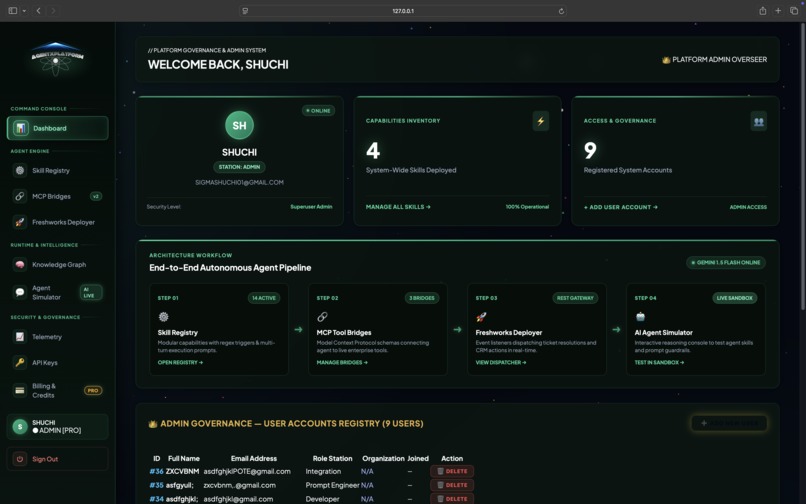Click the API Keys key icon
The width and height of the screenshot is (806, 504).
pyautogui.click(x=20, y=363)
